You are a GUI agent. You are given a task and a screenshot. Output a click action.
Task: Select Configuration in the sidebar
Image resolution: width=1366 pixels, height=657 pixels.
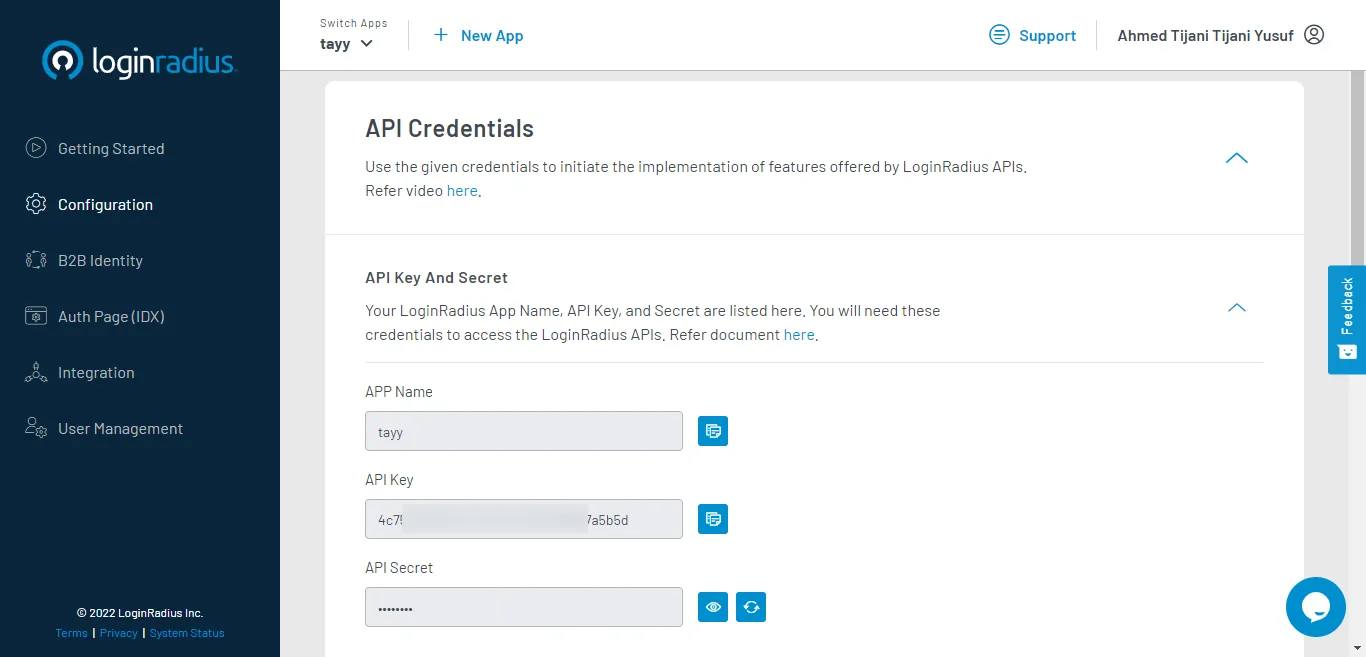click(x=104, y=204)
